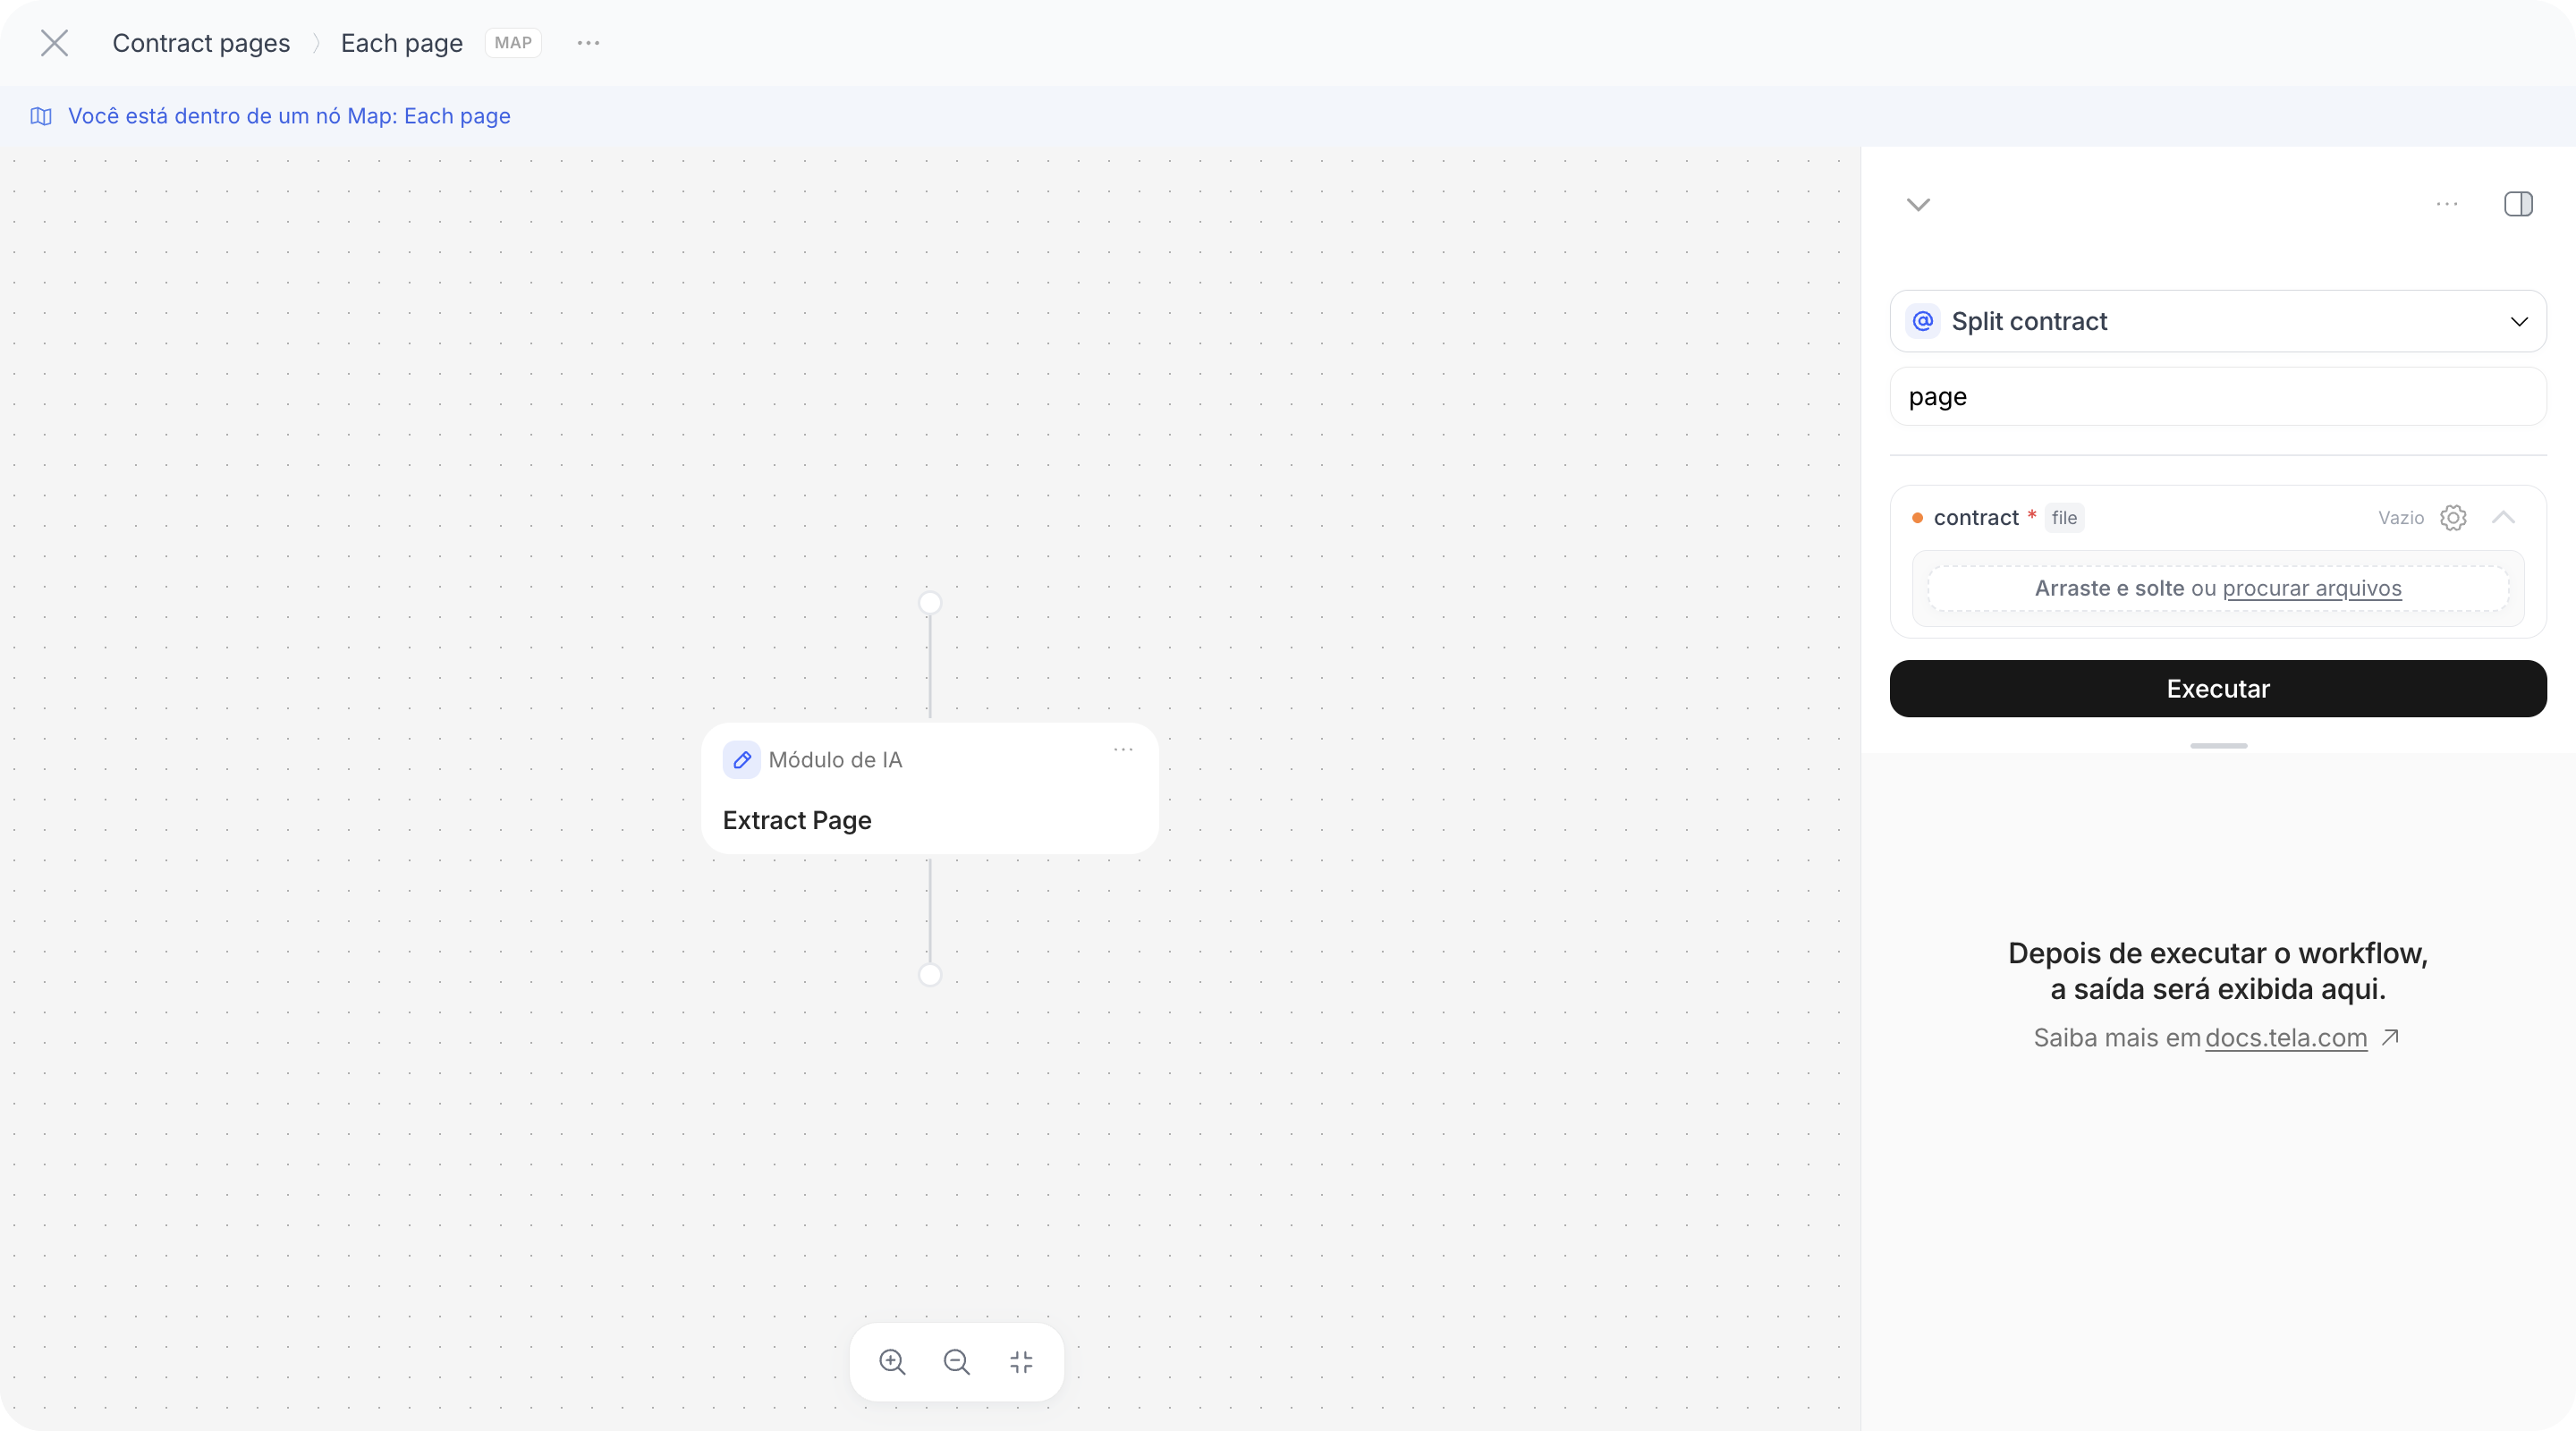The image size is (2576, 1431).
Task: Click the external link arrow beside docs.tela.com
Action: click(x=2390, y=1037)
